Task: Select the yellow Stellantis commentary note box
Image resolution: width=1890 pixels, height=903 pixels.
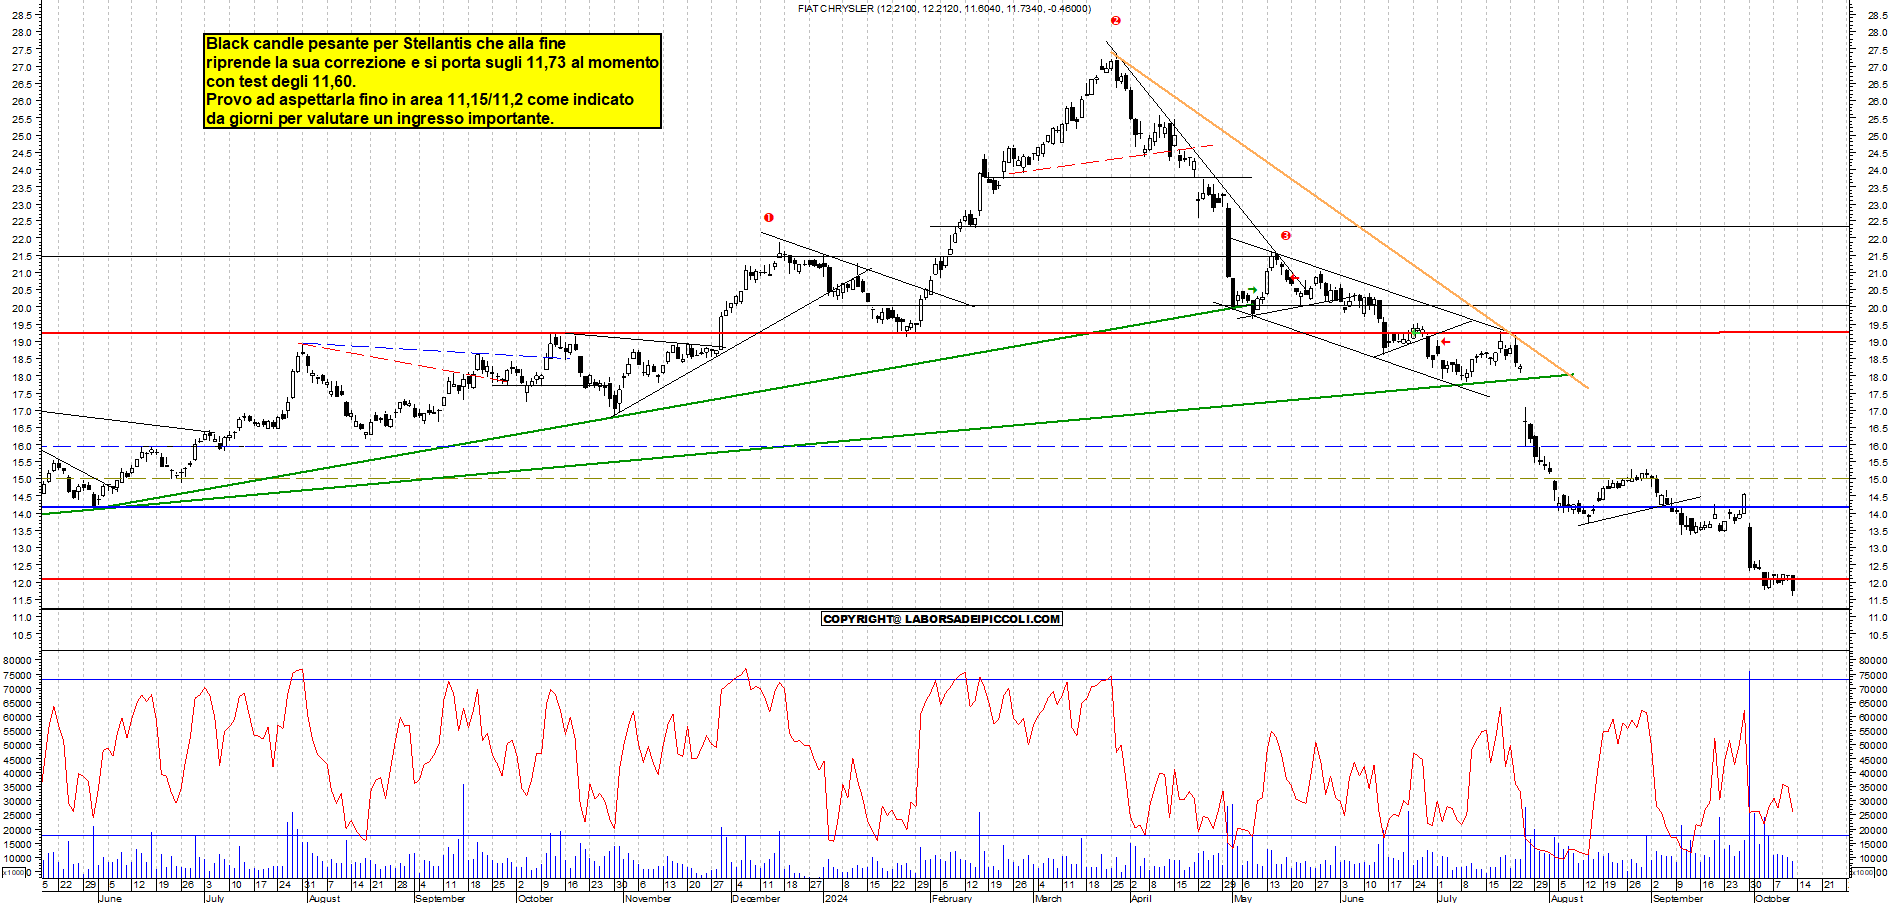Action: (432, 81)
